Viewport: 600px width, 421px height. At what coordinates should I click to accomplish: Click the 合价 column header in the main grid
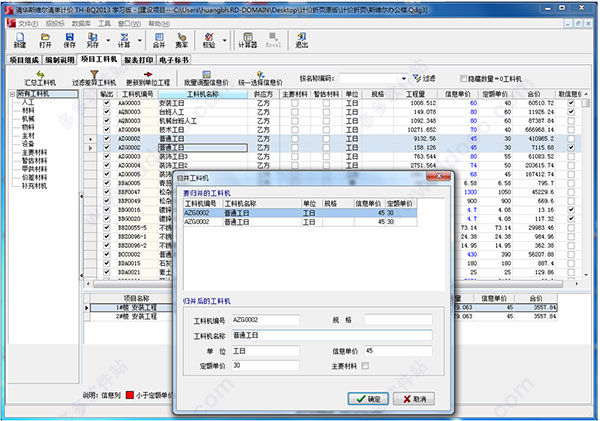[533, 94]
